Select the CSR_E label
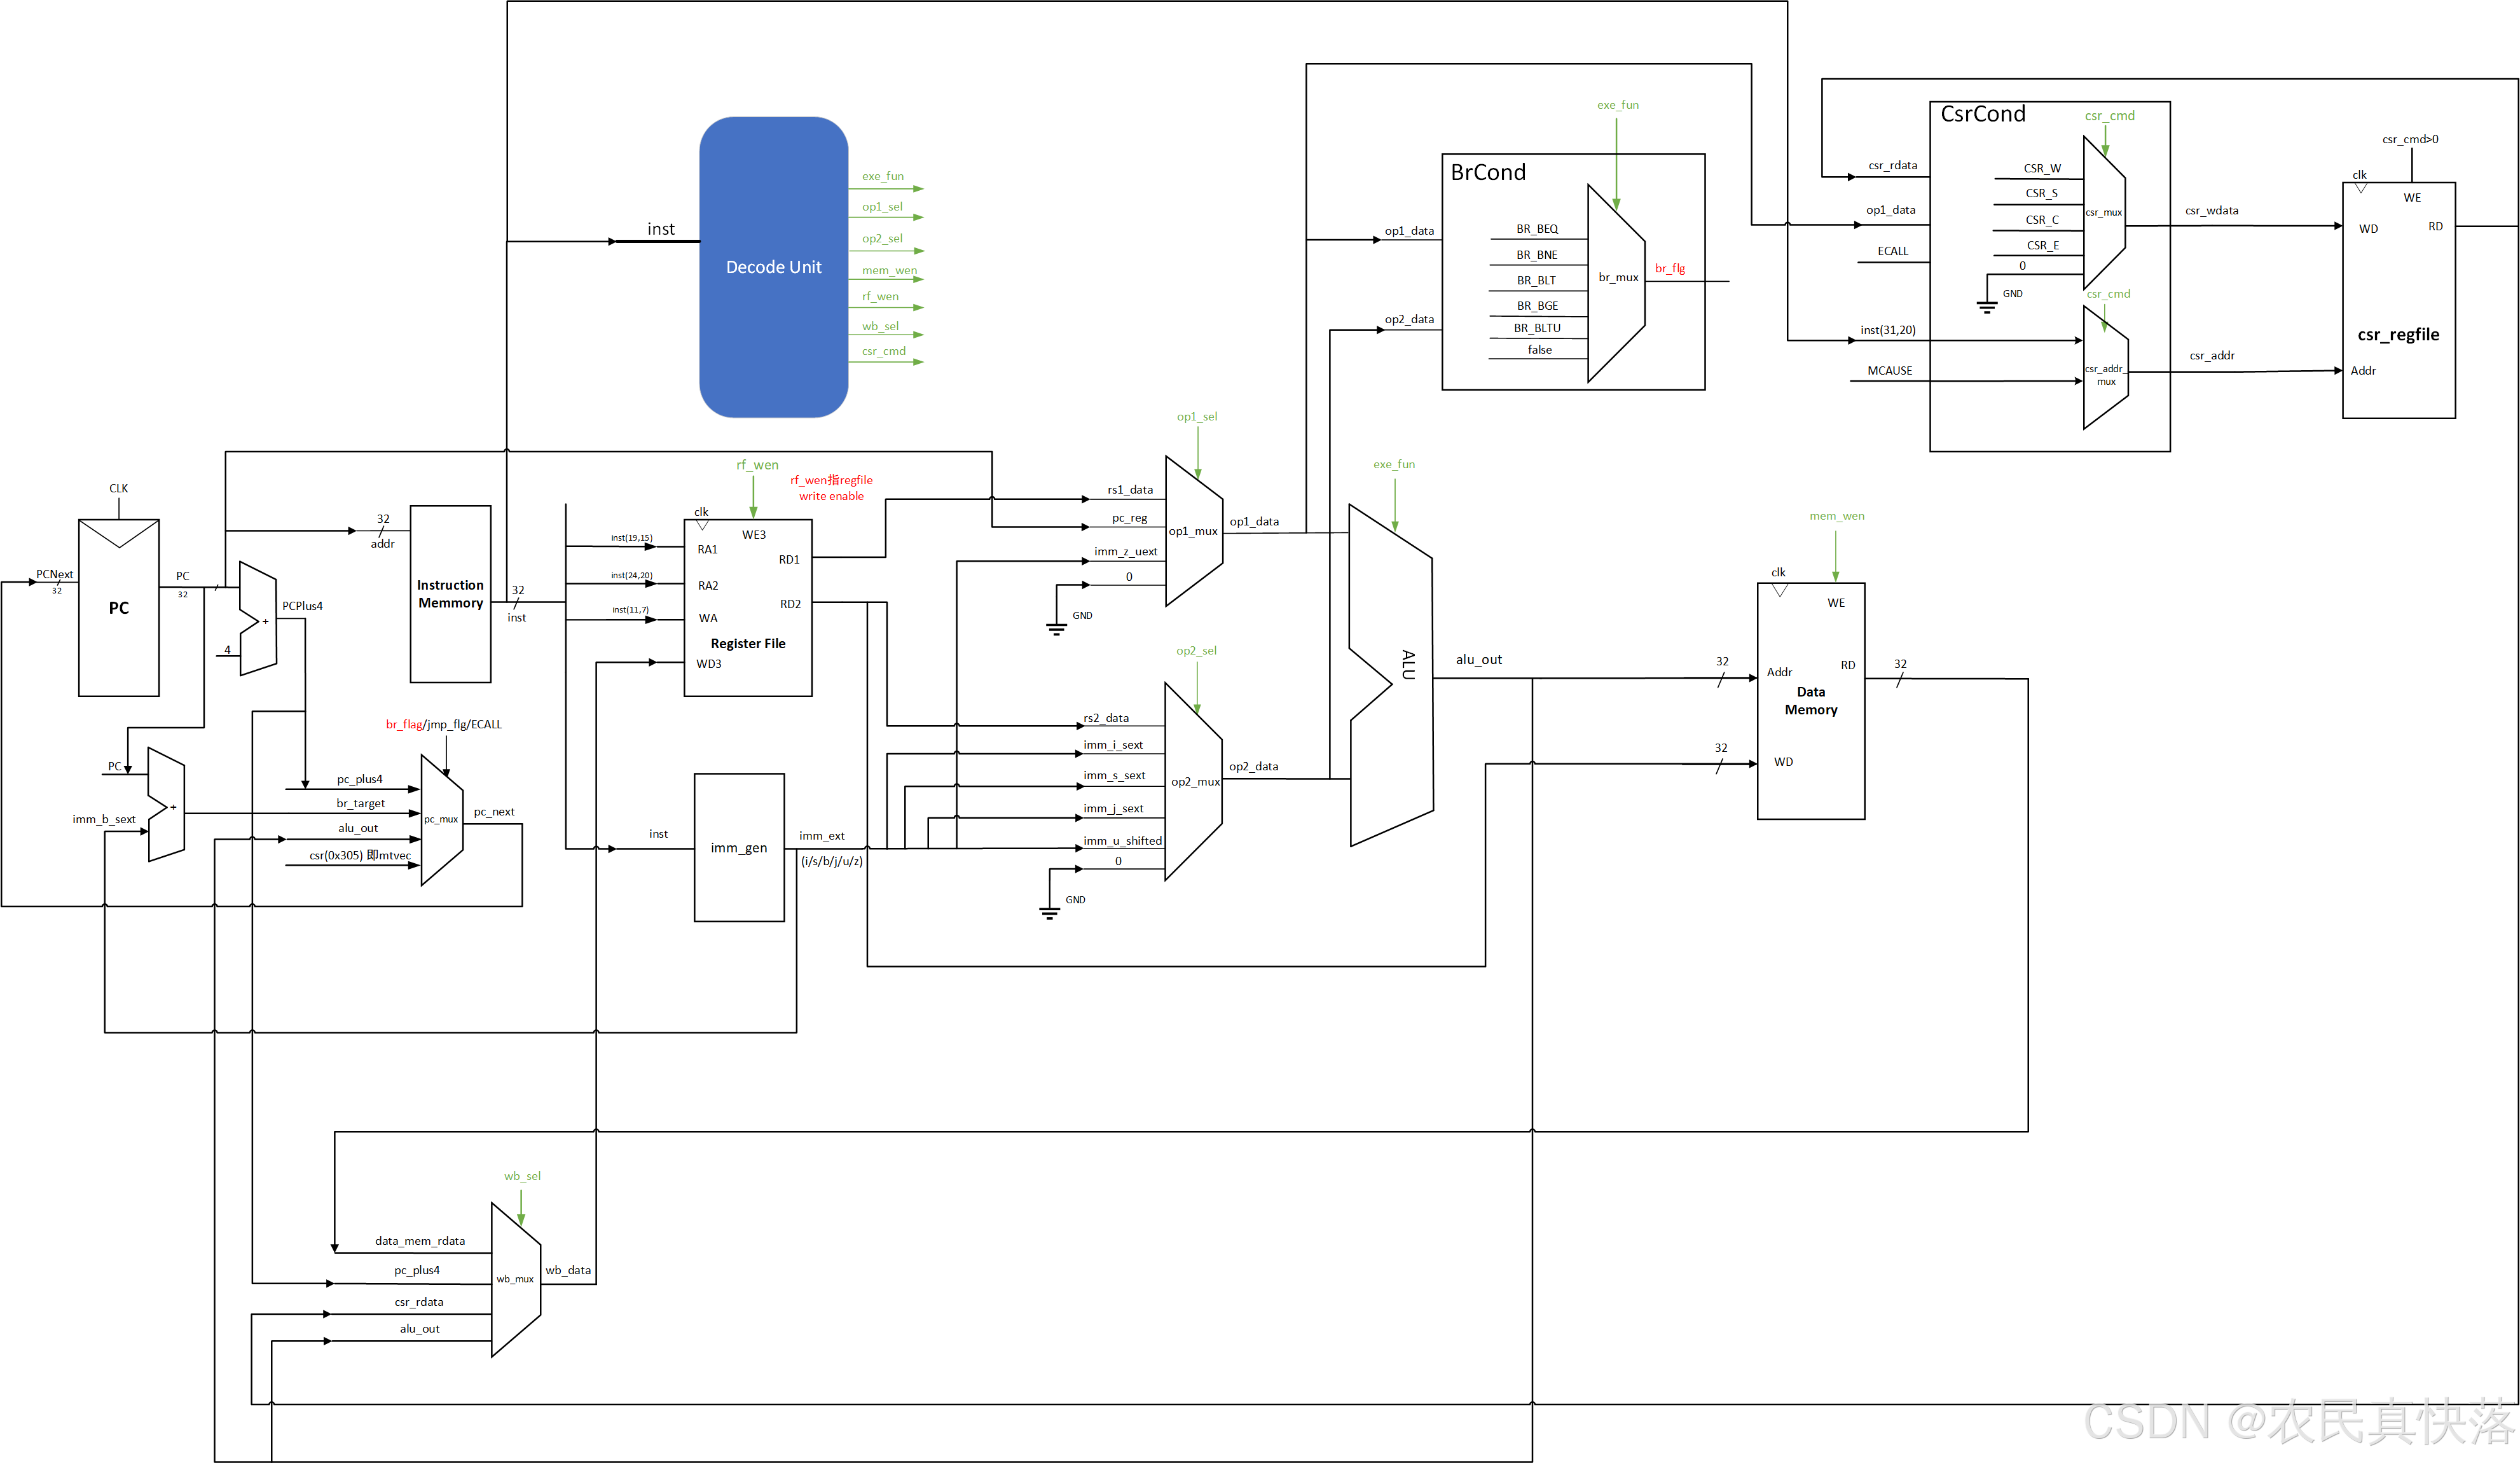 tap(2043, 245)
